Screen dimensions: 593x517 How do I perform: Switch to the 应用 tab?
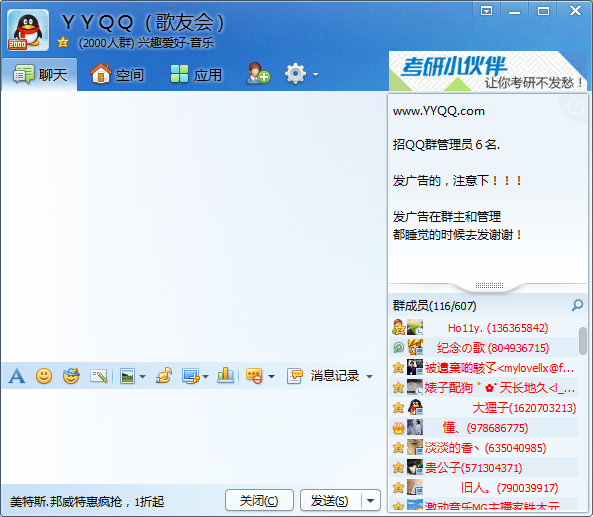[196, 74]
